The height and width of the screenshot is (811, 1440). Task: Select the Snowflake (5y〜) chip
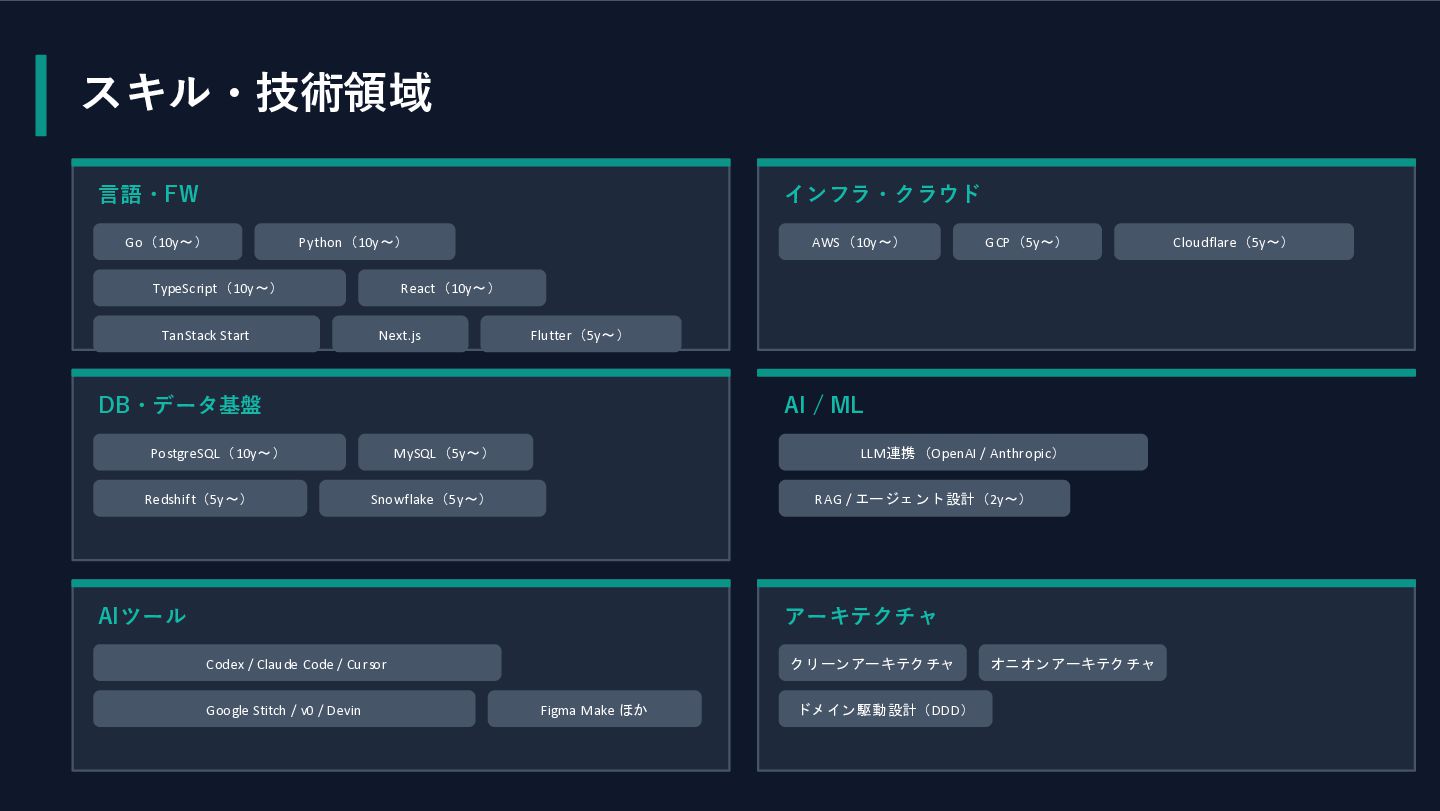point(432,498)
